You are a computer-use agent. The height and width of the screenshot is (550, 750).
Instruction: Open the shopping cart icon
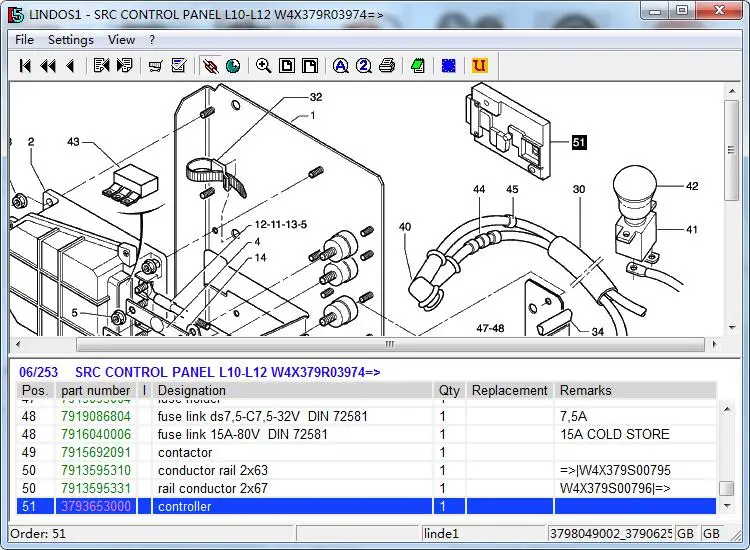(155, 66)
